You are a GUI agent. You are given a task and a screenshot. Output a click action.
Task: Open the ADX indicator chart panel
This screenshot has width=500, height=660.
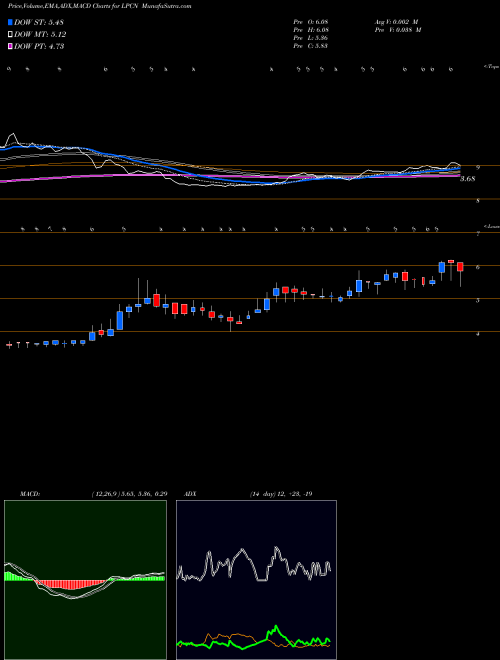256,580
